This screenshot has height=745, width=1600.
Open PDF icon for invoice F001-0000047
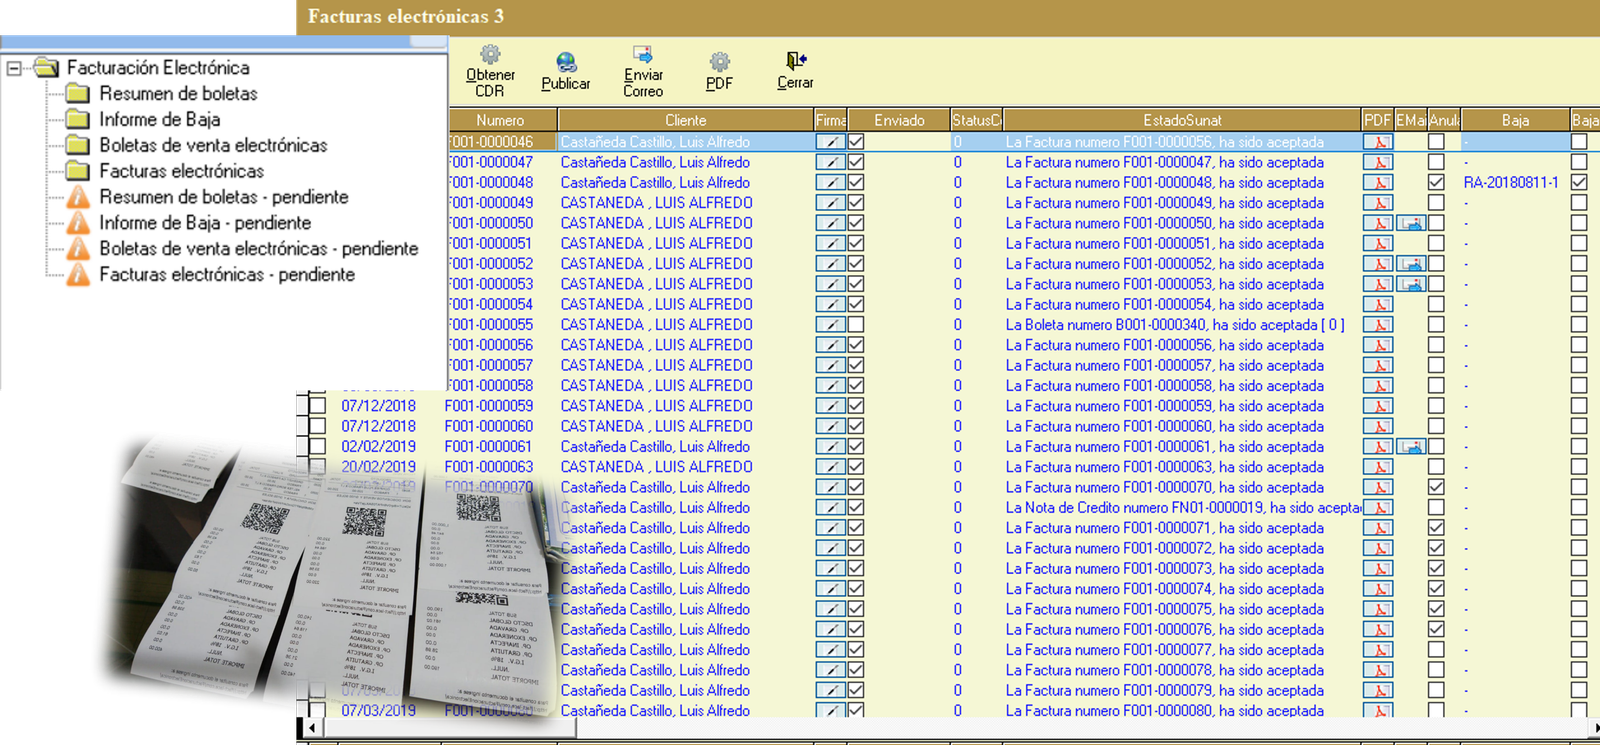click(x=1378, y=163)
